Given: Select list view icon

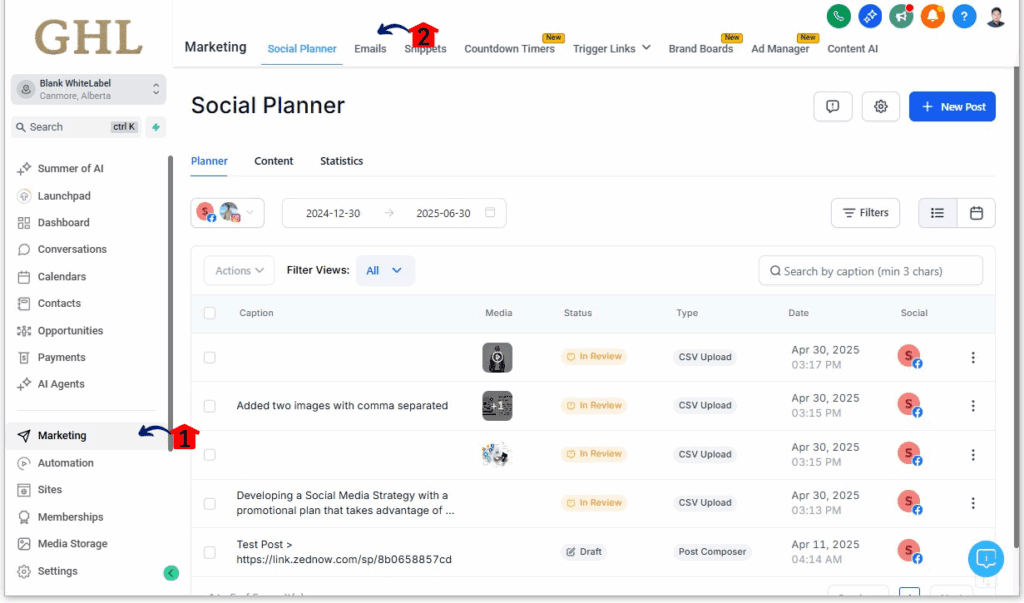Looking at the screenshot, I should click(x=937, y=213).
